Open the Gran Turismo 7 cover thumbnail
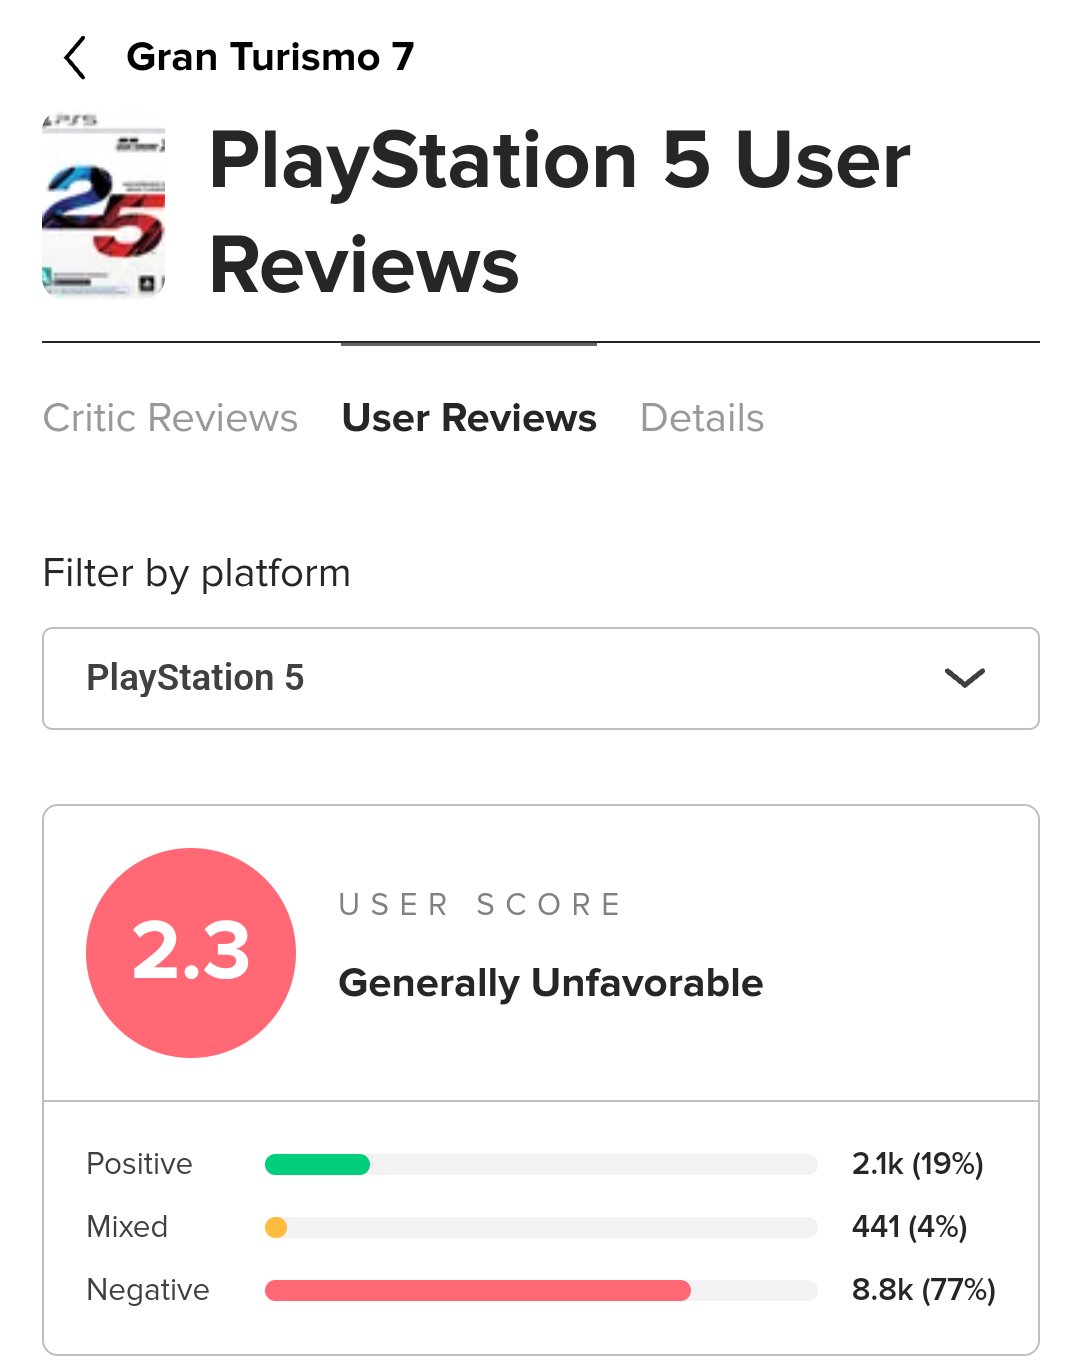1080x1363 pixels. coord(103,207)
